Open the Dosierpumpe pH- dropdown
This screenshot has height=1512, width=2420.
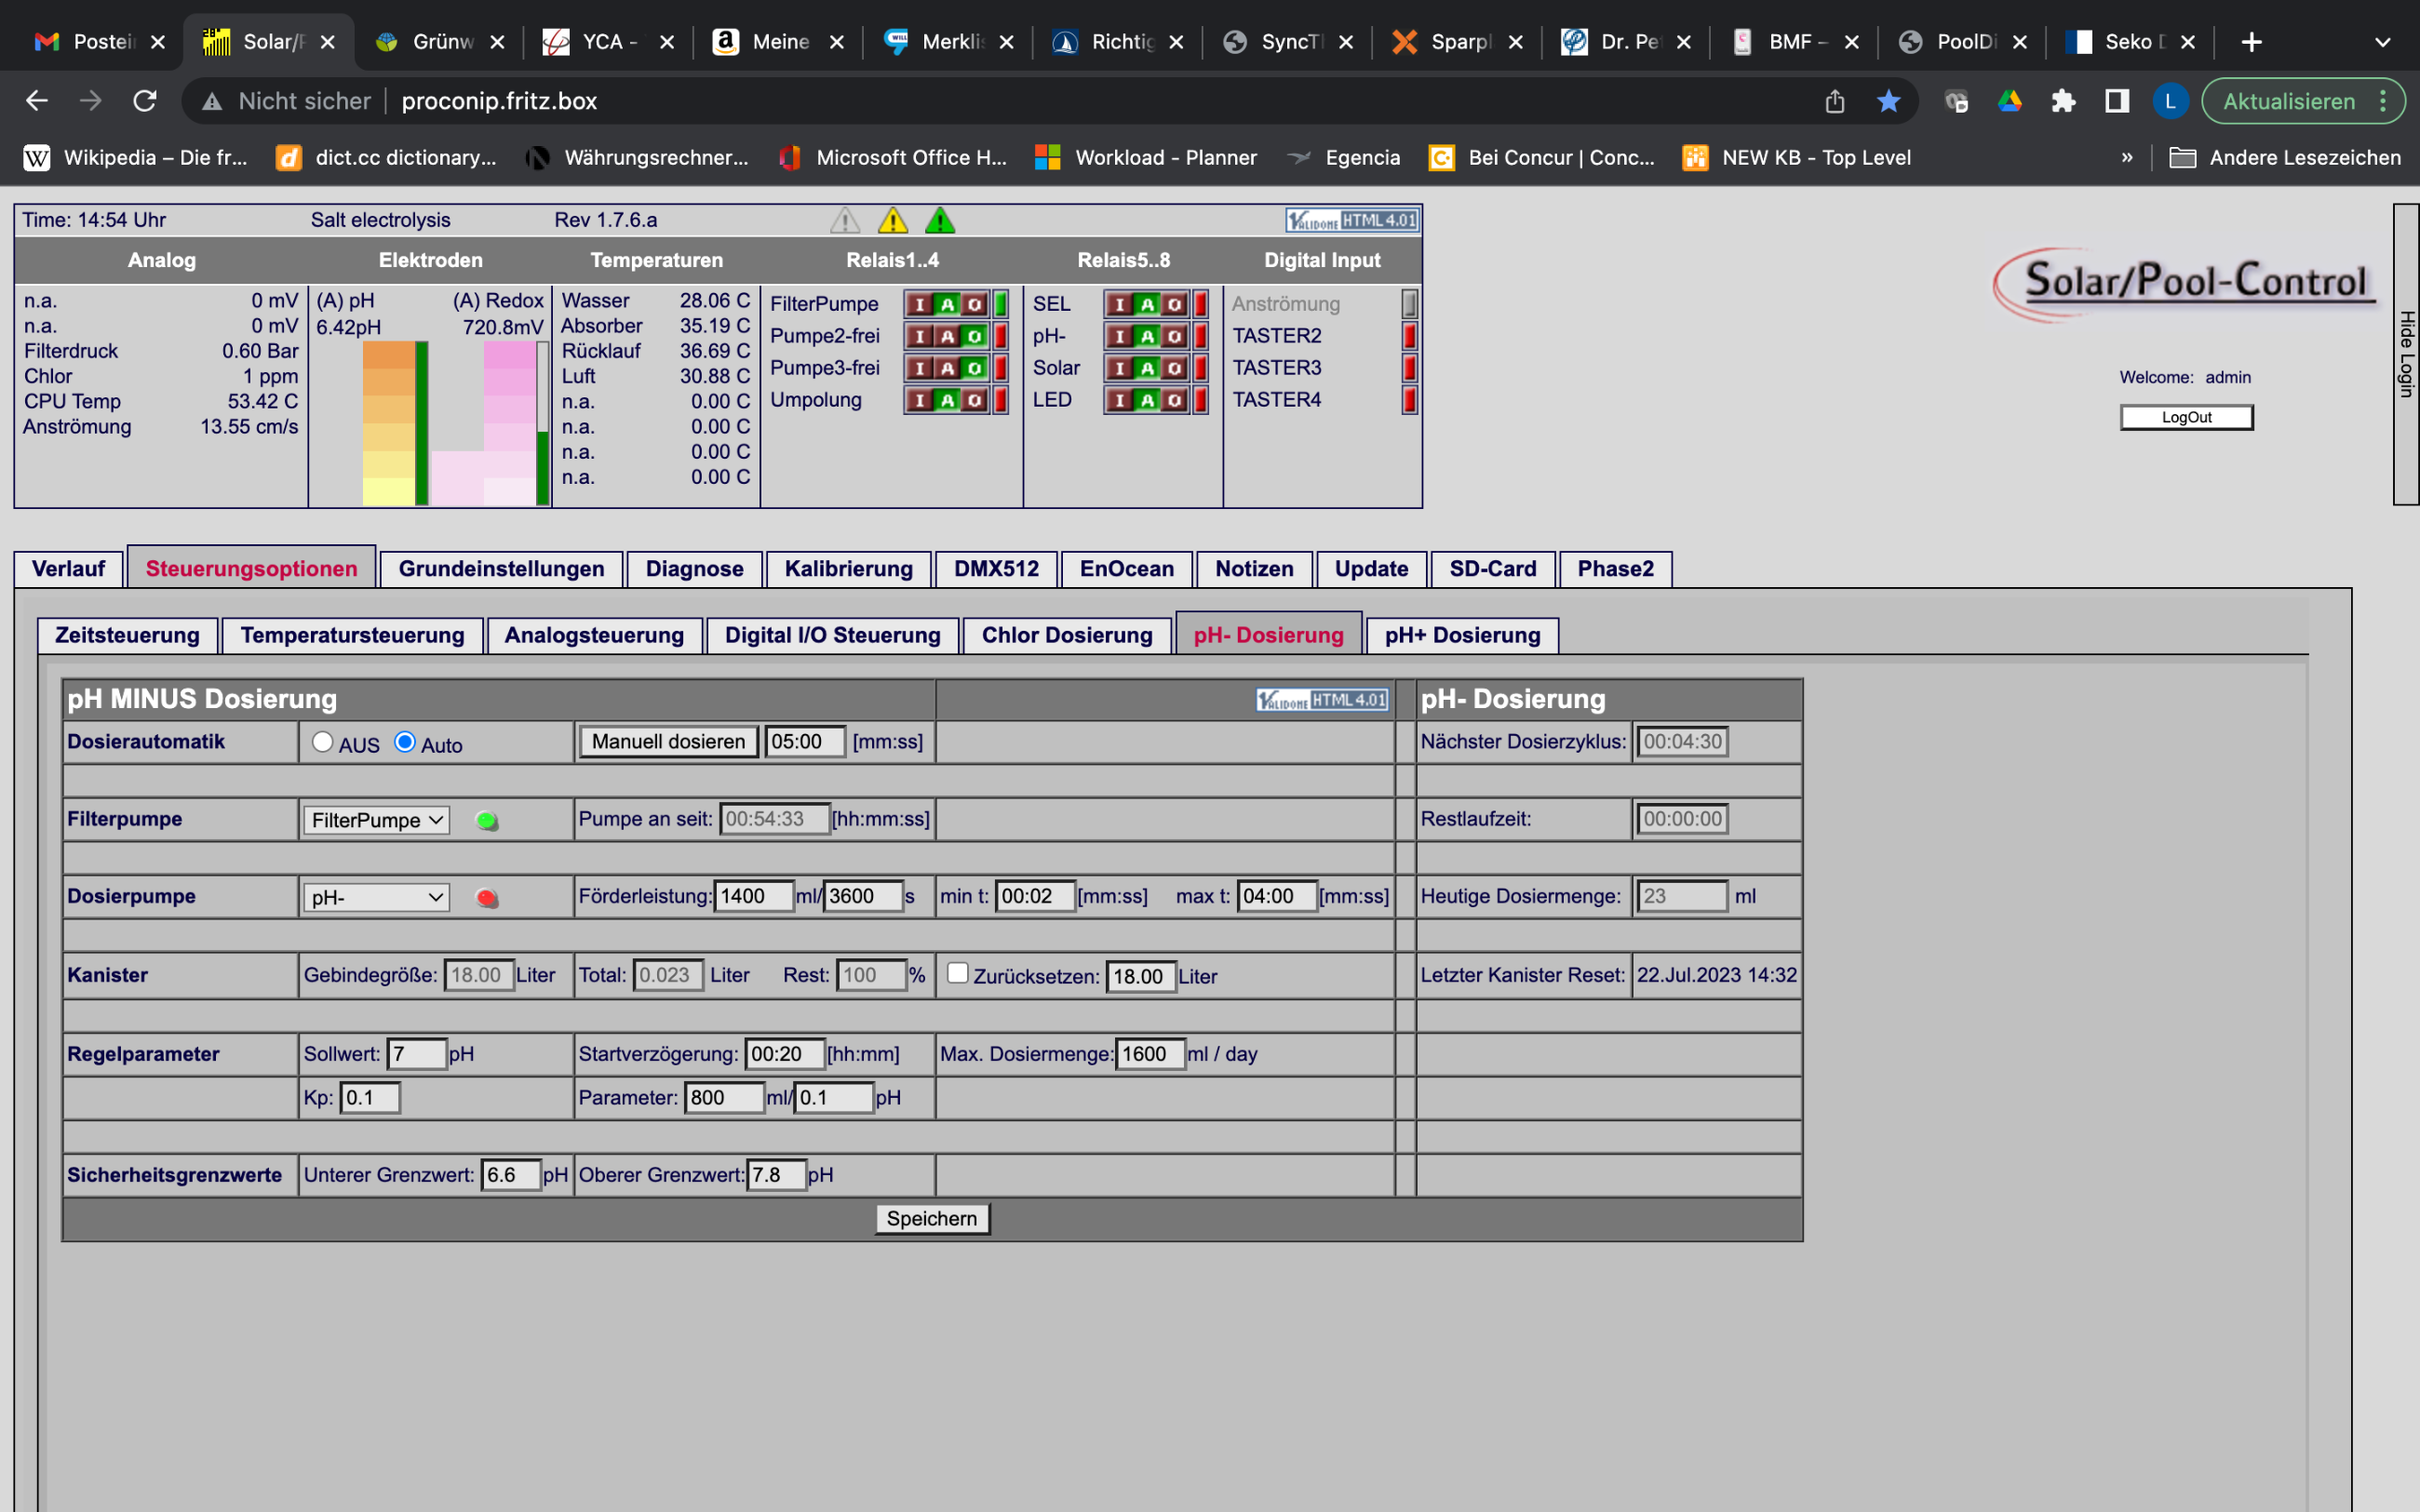[376, 897]
